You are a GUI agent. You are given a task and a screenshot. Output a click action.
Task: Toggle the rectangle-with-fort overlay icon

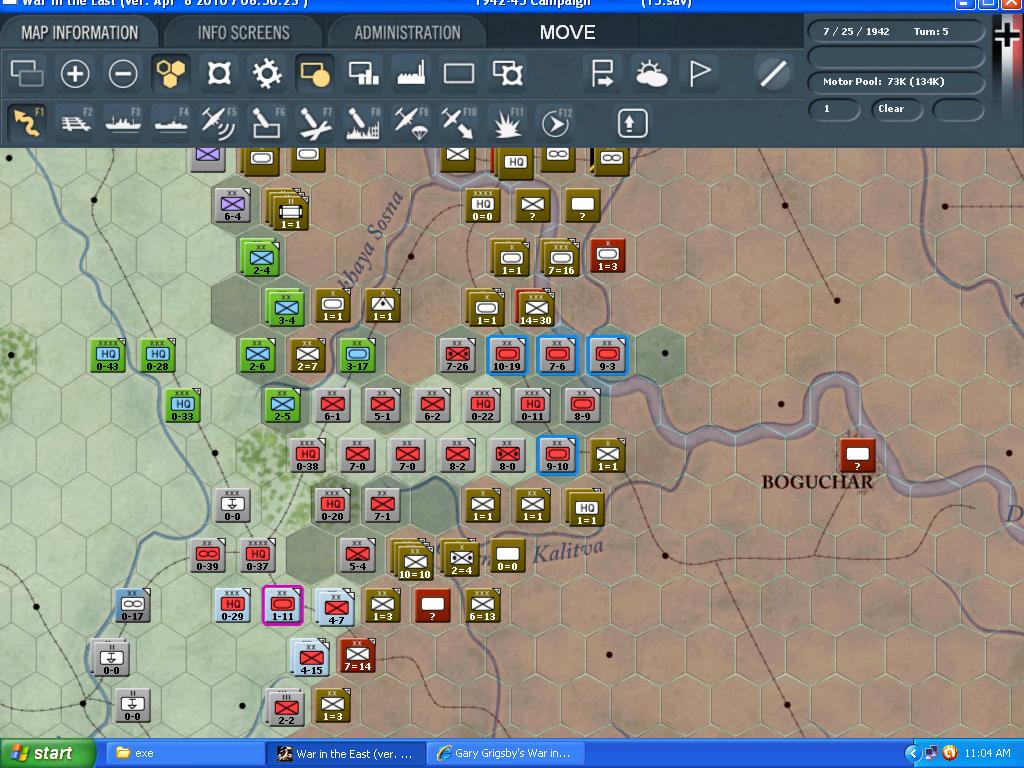click(x=507, y=73)
